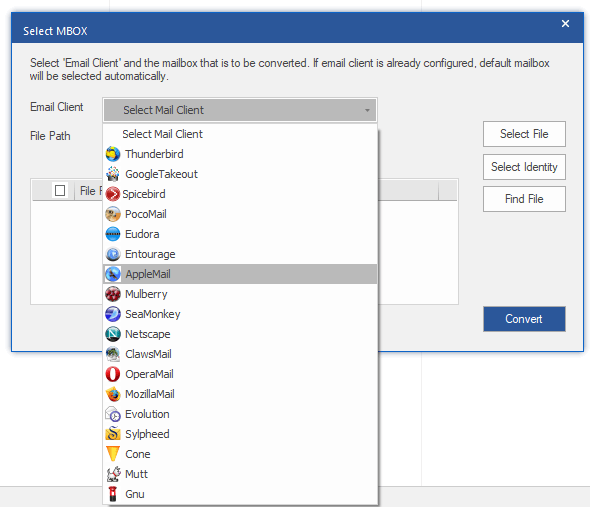The height and width of the screenshot is (507, 590).
Task: Pick Gnu at the bottom of the list
Action: pos(240,494)
